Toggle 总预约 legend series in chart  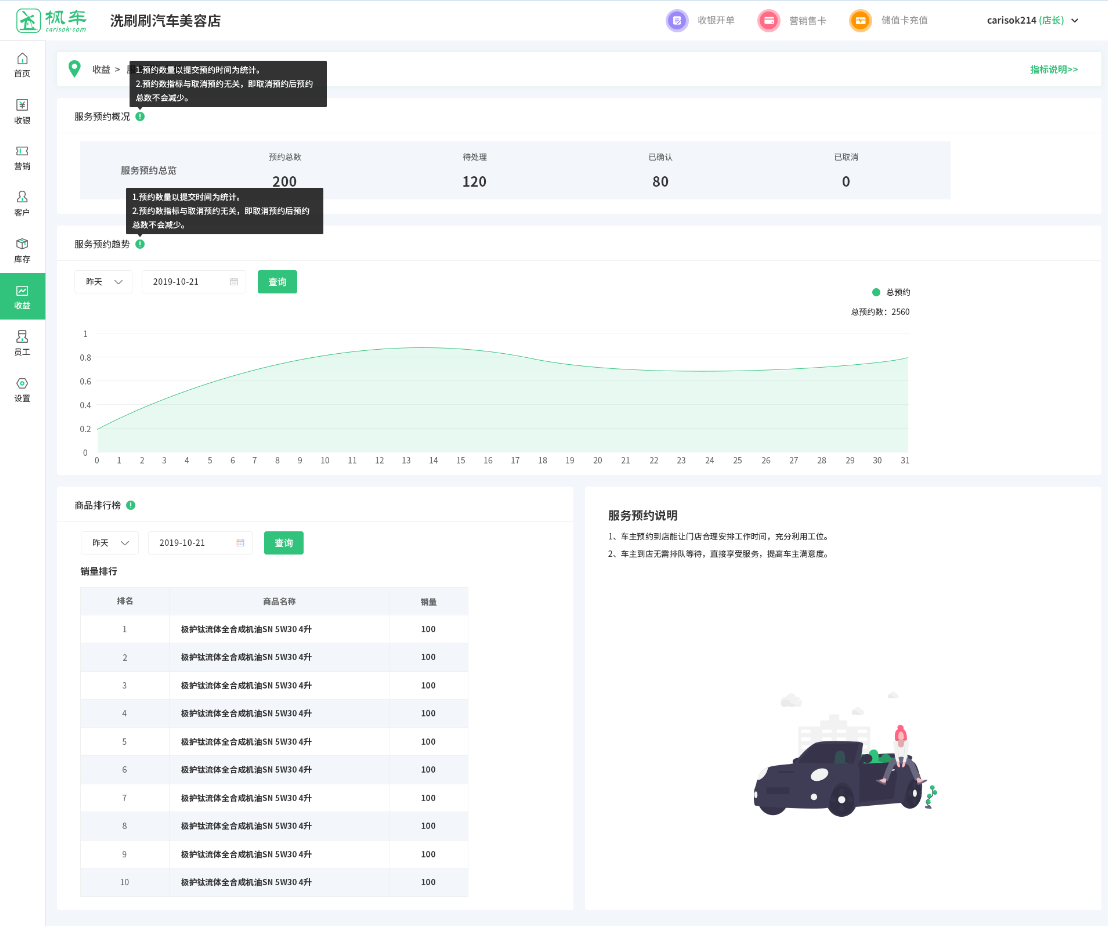coord(890,292)
